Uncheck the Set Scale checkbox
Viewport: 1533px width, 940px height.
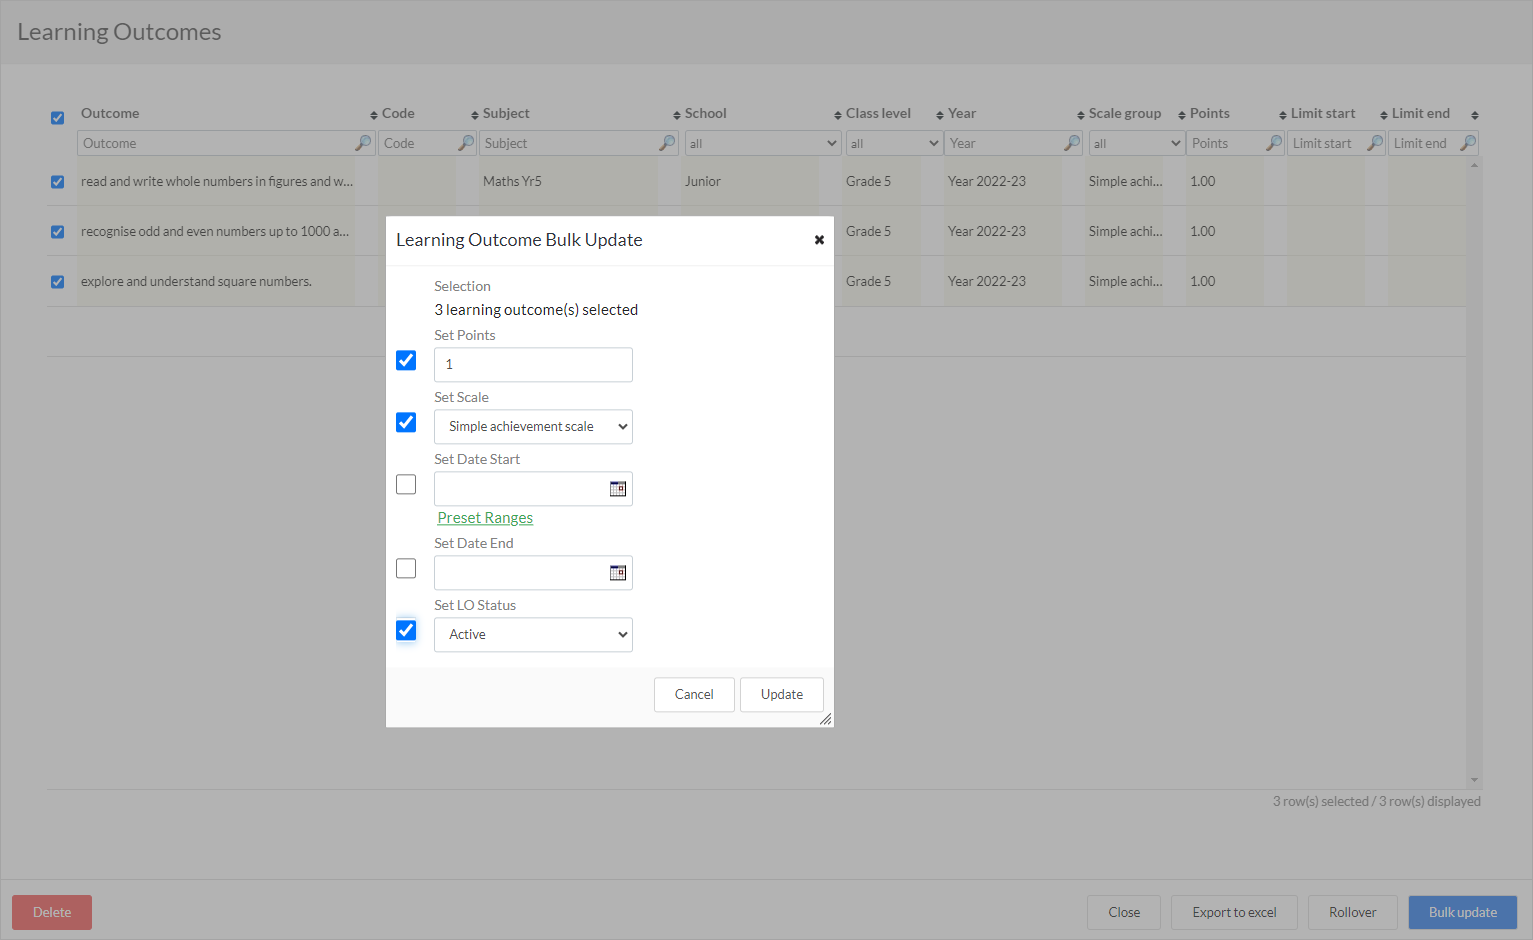406,422
